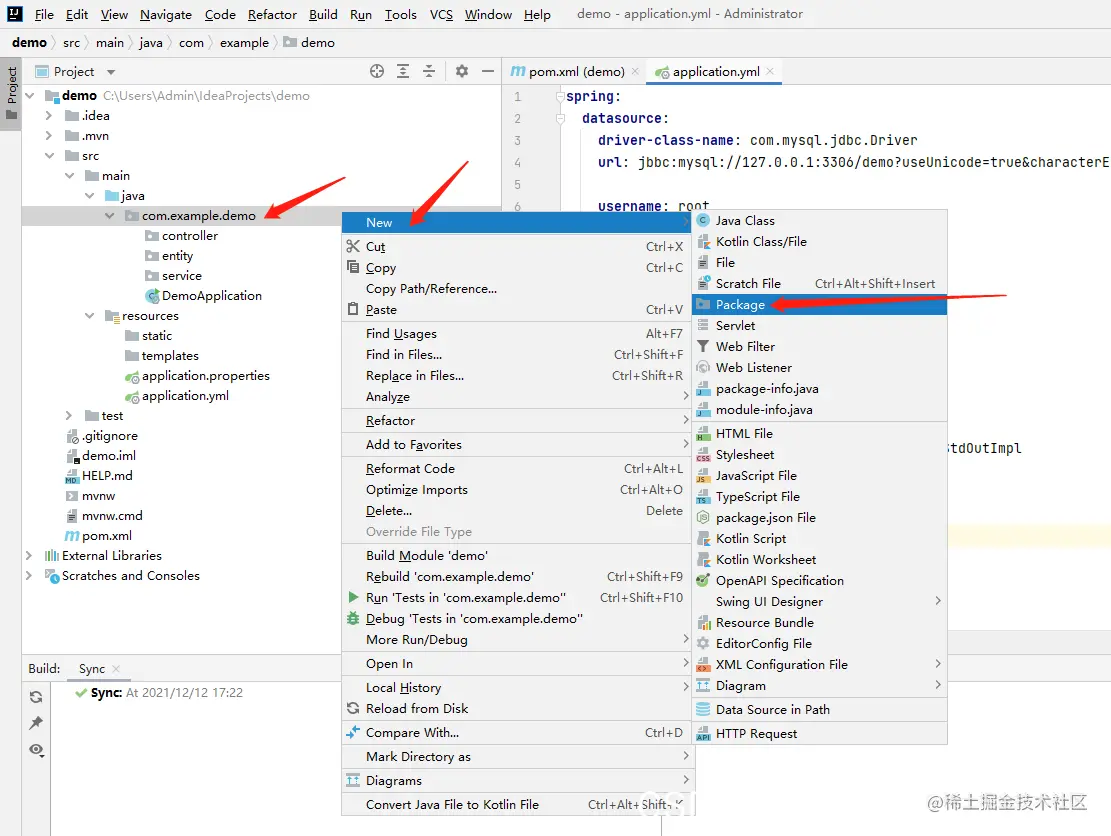Click the fold marker beside spring line
This screenshot has height=836, width=1111.
560,96
